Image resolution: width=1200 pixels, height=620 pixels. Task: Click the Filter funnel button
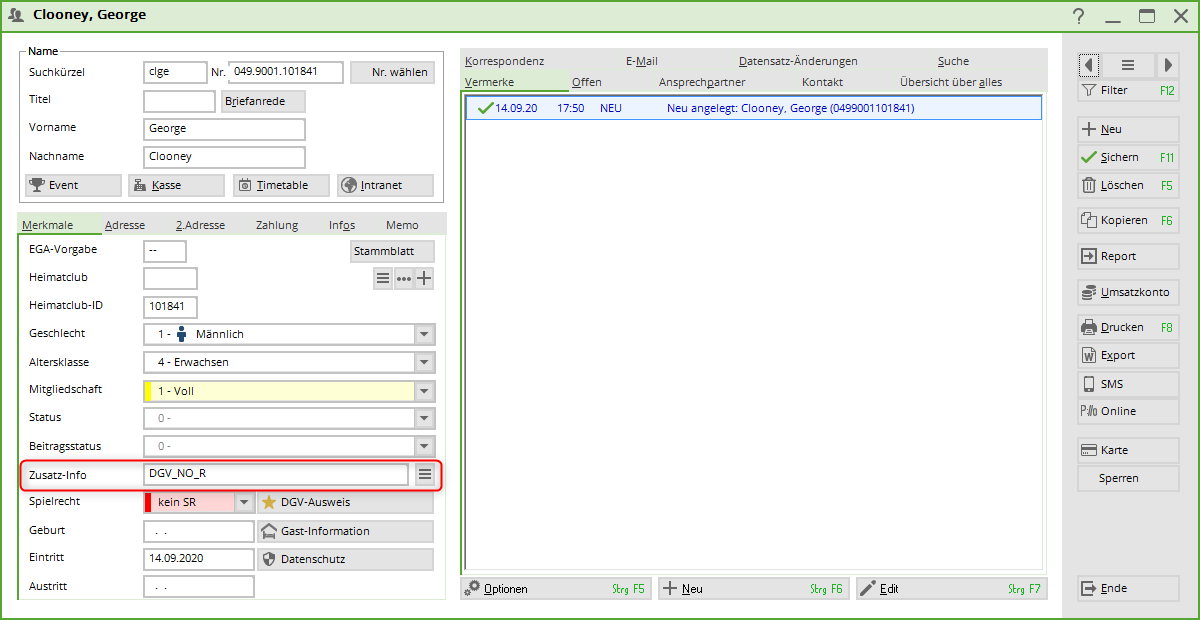coord(1127,90)
